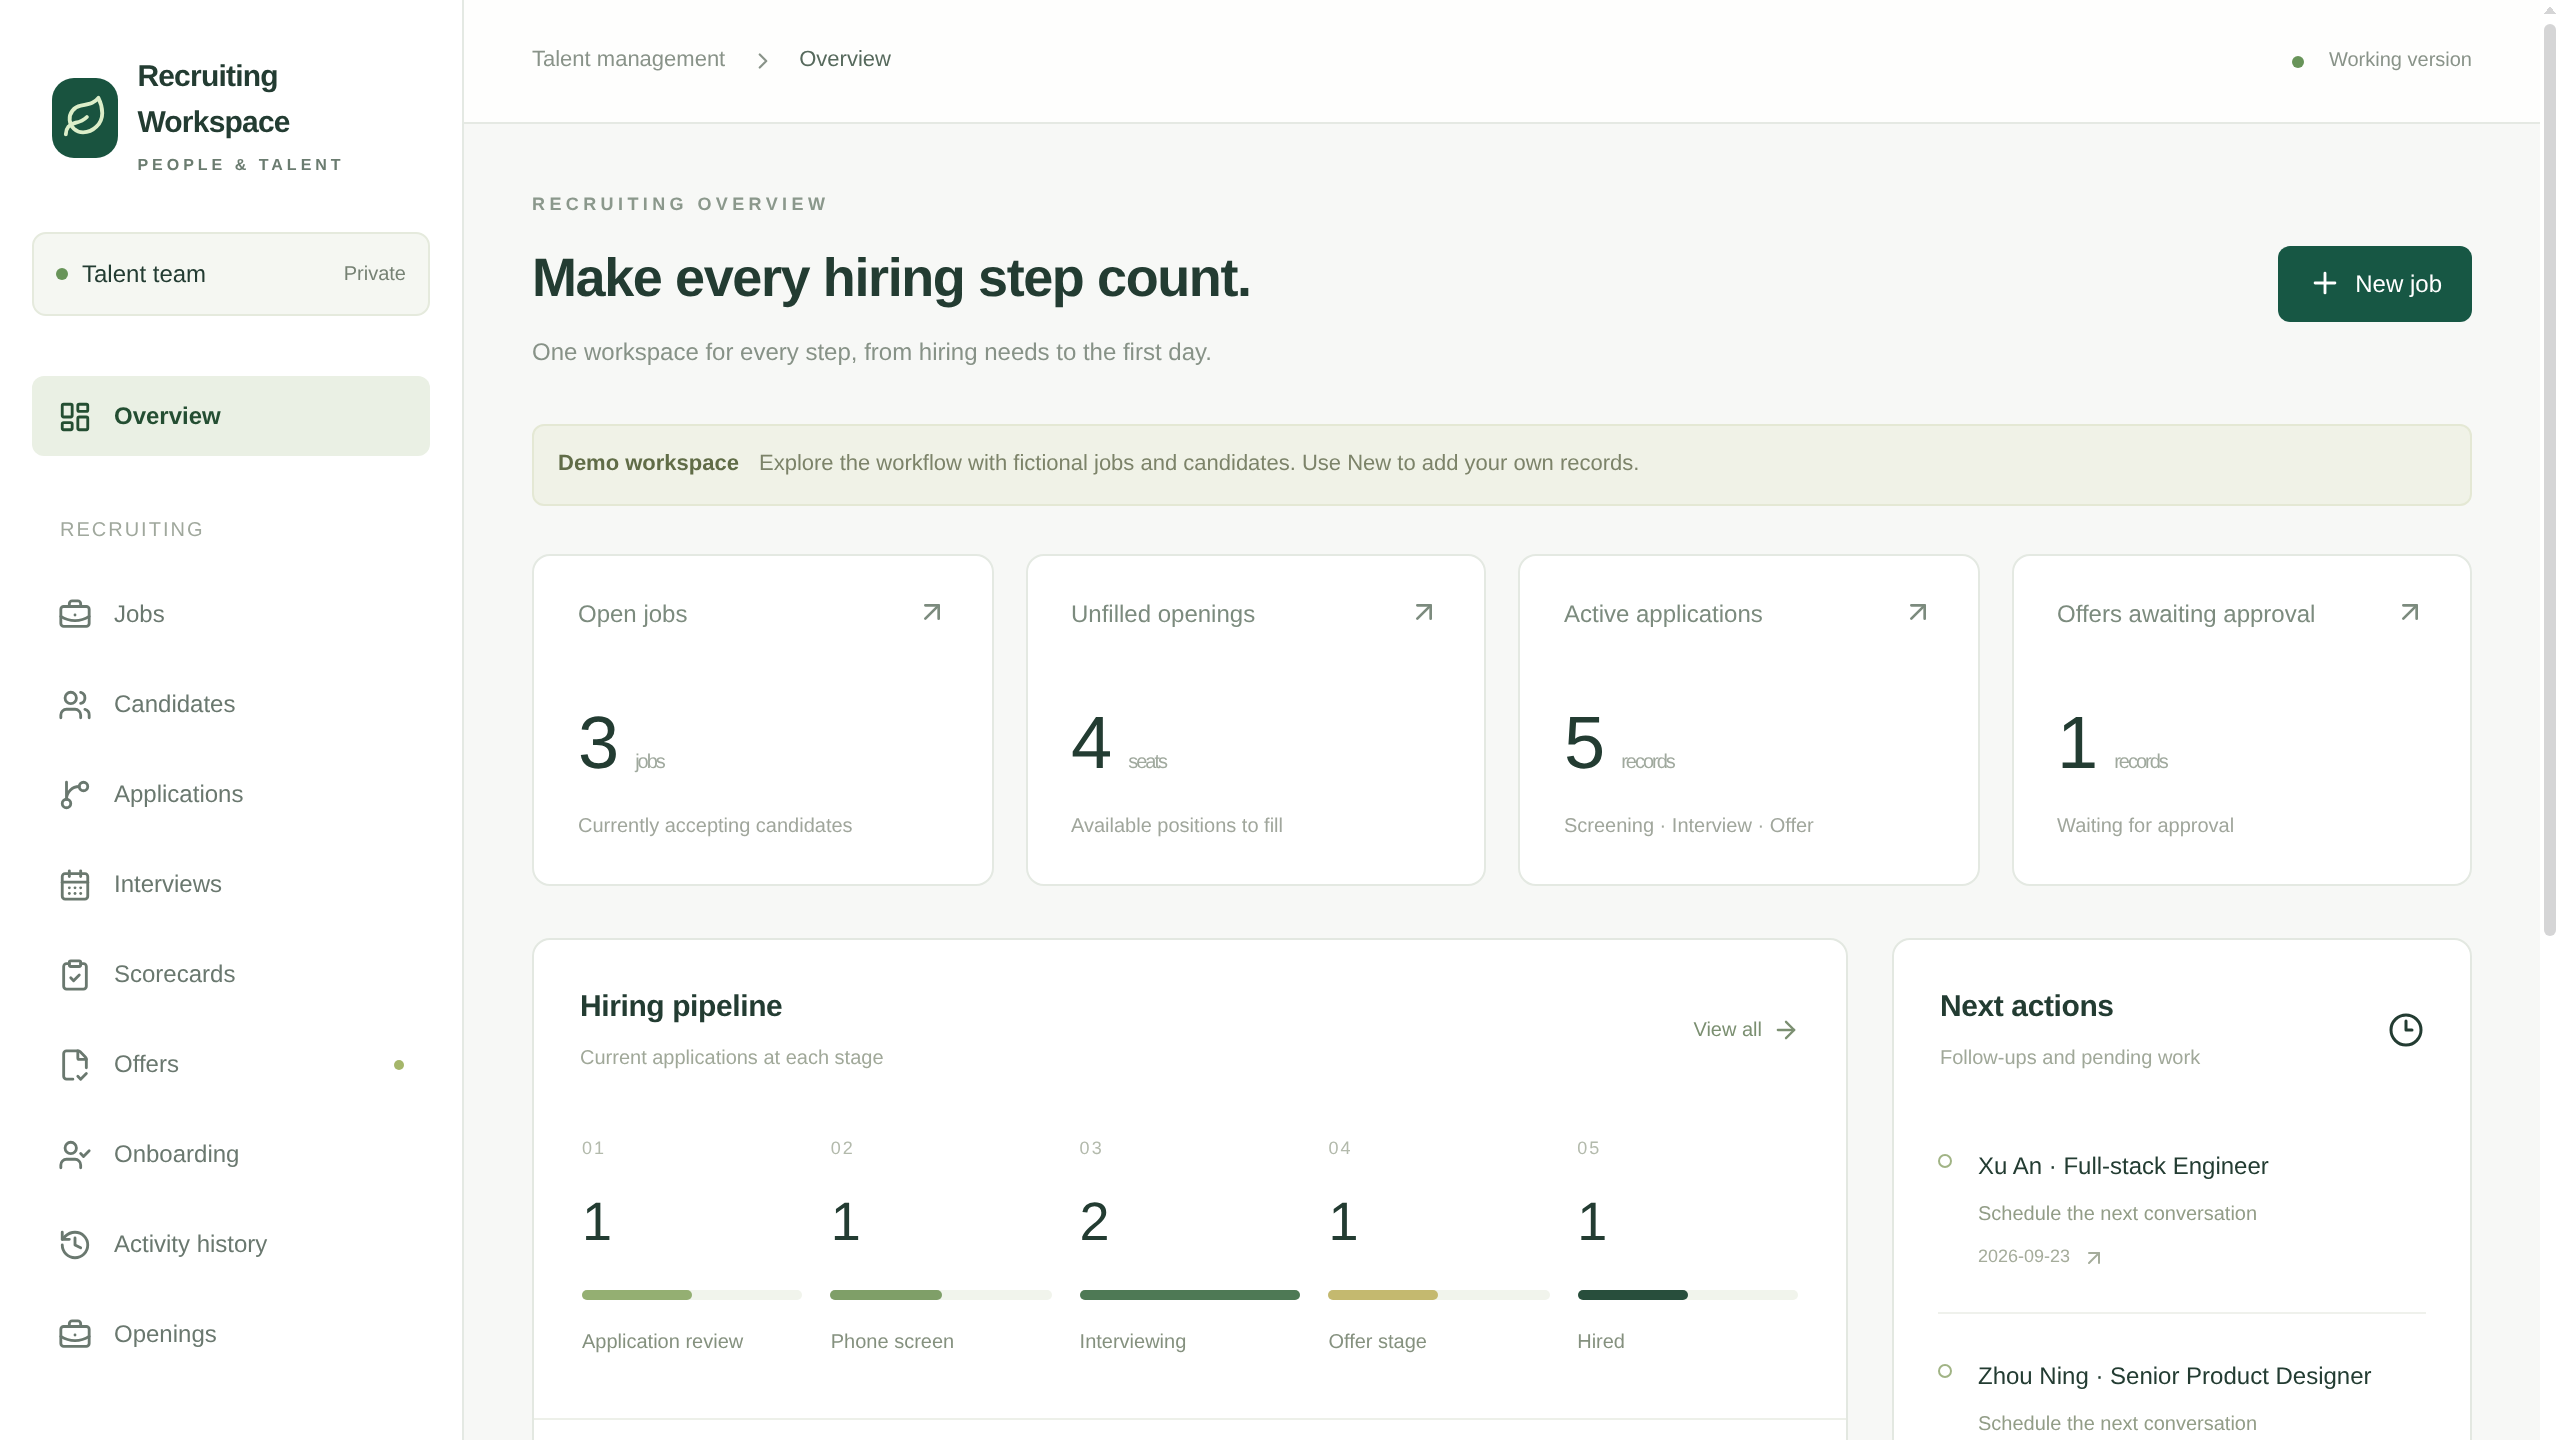2560x1440 pixels.
Task: Click the Activity history clock icon
Action: [75, 1244]
